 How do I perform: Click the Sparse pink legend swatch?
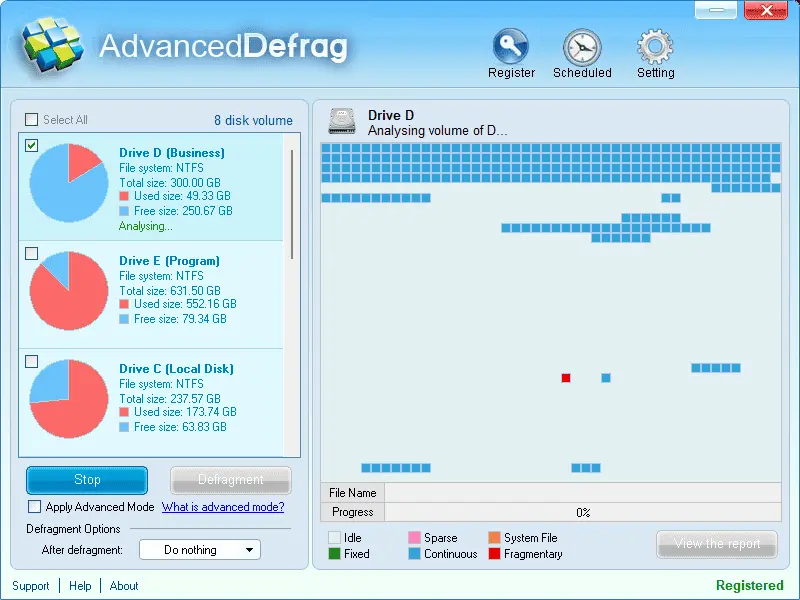click(x=414, y=537)
